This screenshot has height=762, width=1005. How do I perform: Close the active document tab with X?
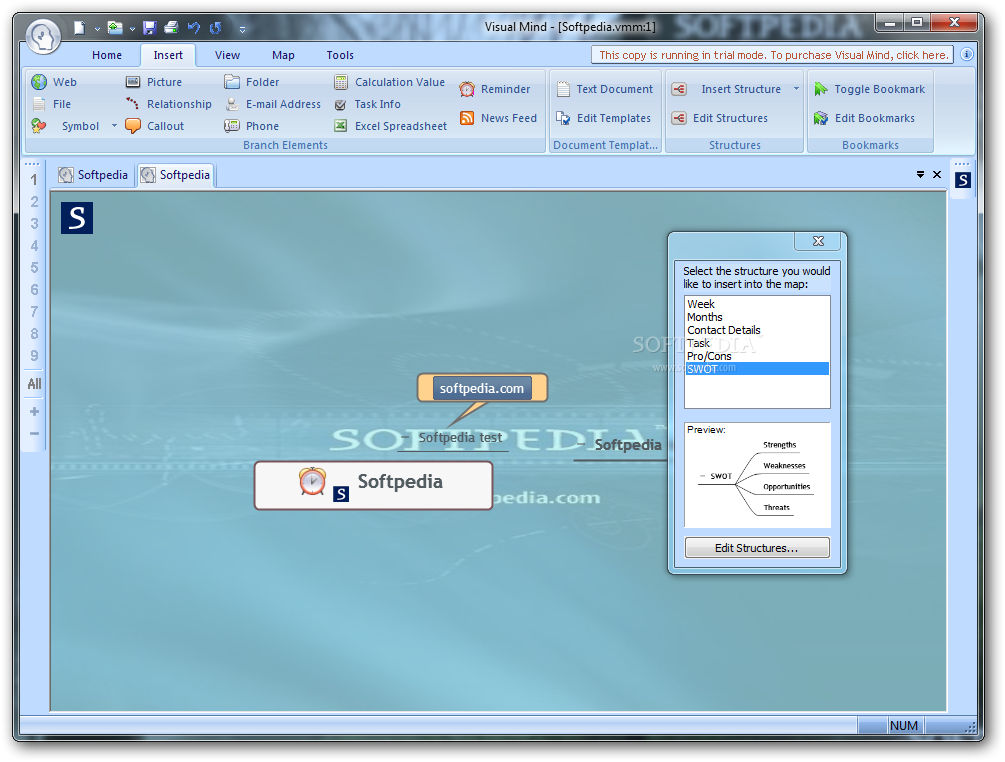coord(937,174)
